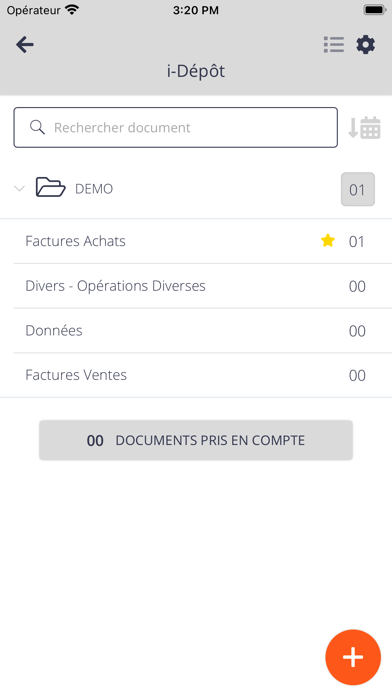Focus the Rechercher document search field

point(175,127)
